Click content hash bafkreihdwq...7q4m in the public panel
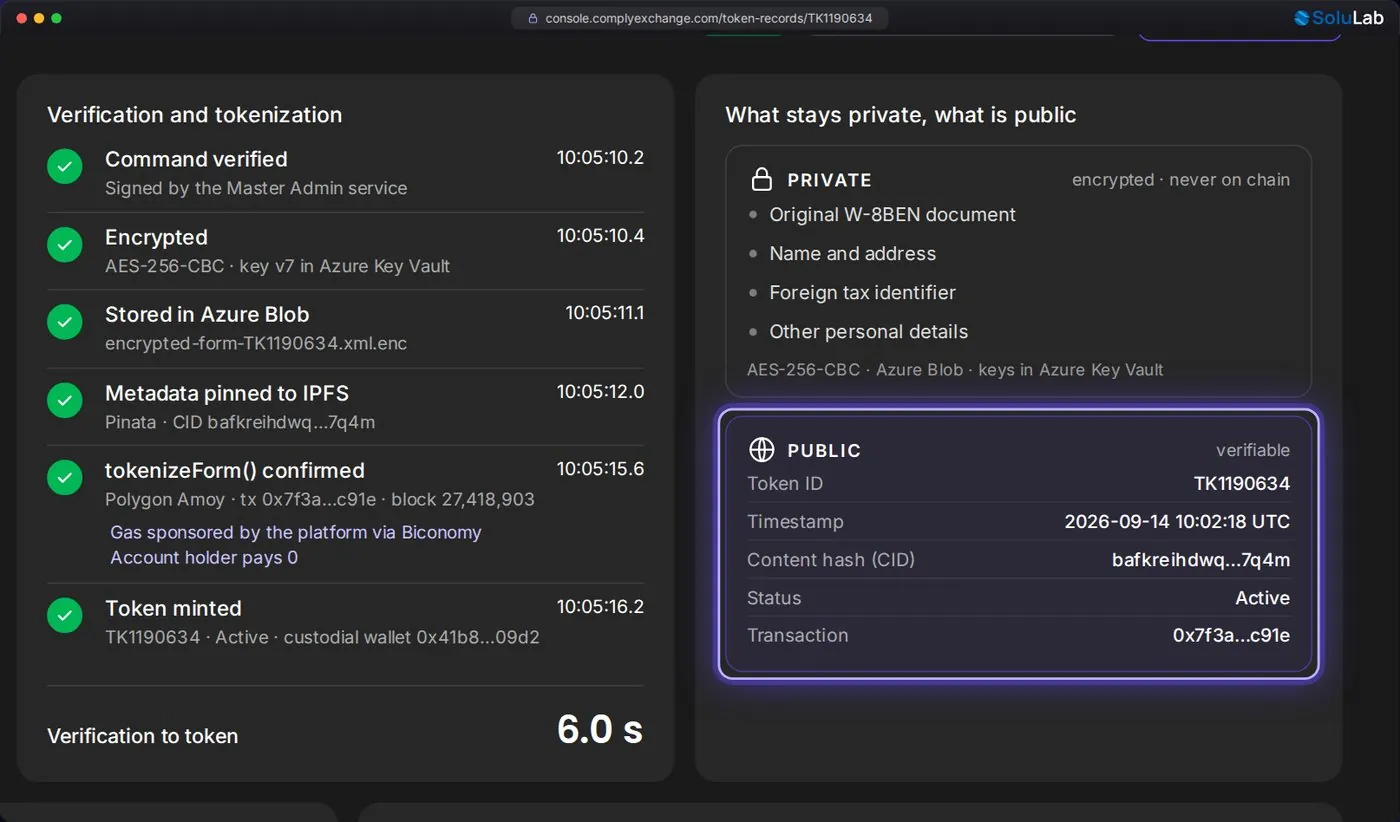Image resolution: width=1400 pixels, height=822 pixels. click(1201, 560)
